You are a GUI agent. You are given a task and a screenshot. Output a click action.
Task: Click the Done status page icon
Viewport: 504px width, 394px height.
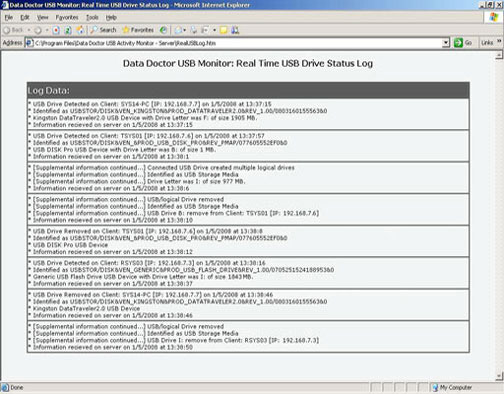pyautogui.click(x=5, y=388)
